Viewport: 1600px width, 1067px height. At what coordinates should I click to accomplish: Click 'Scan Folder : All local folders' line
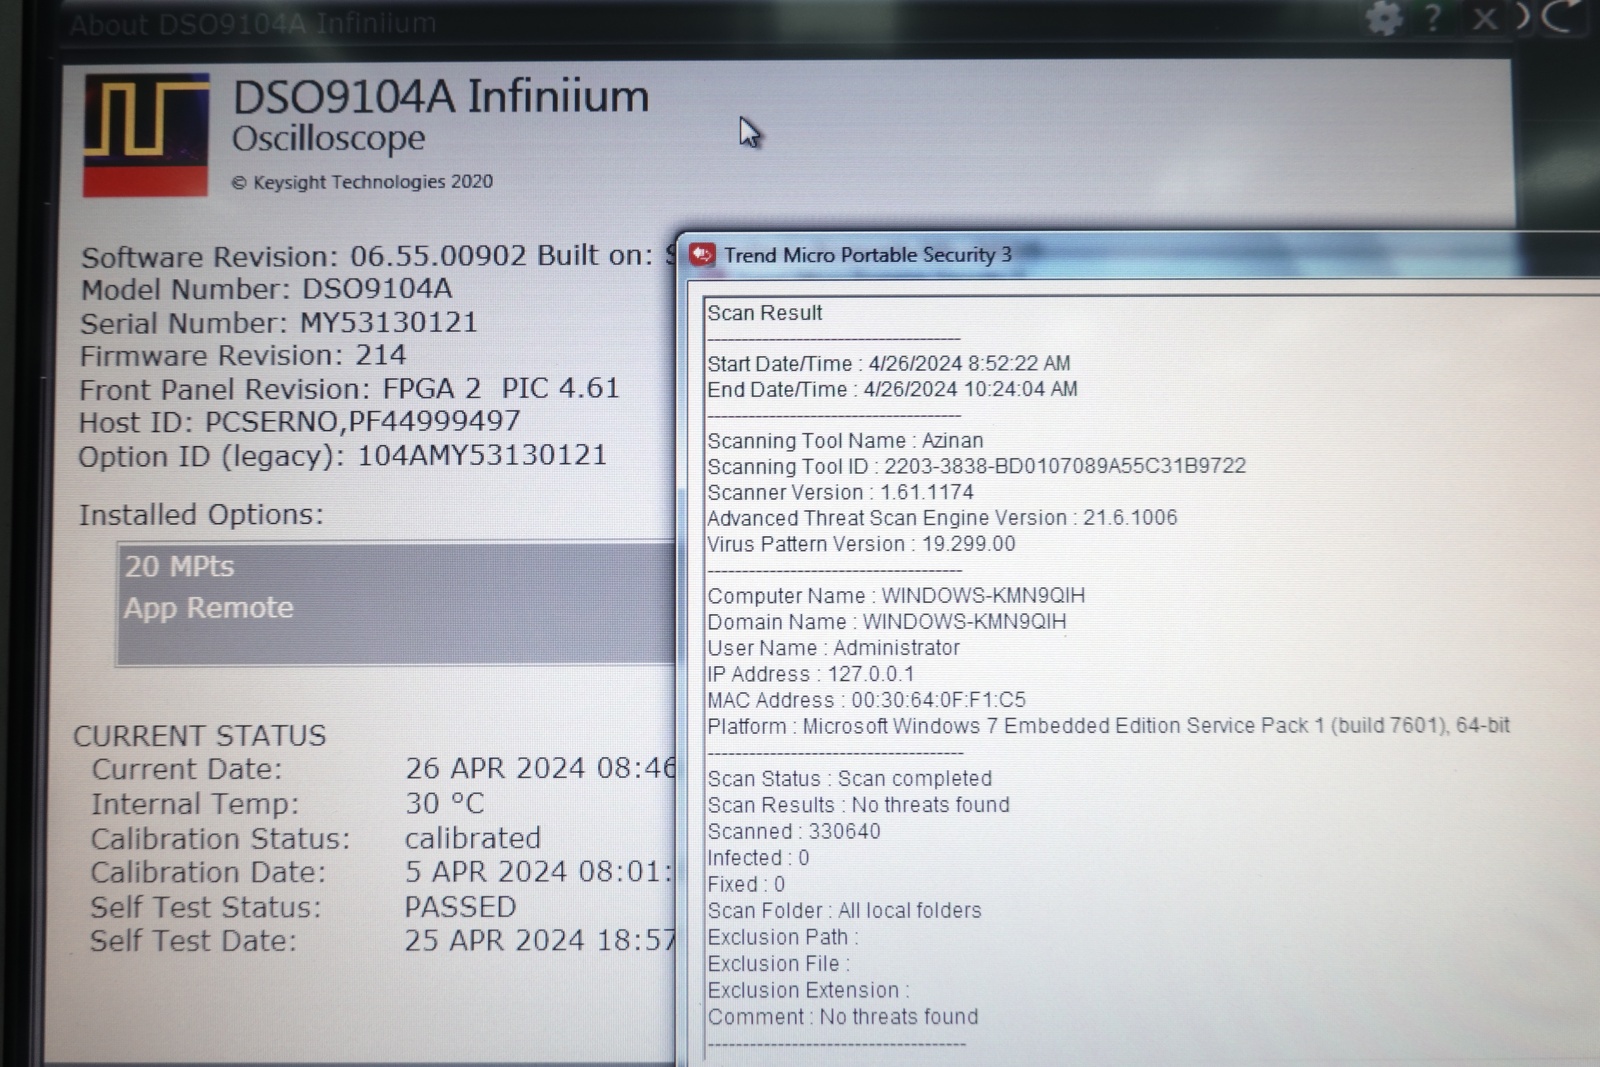coord(844,911)
